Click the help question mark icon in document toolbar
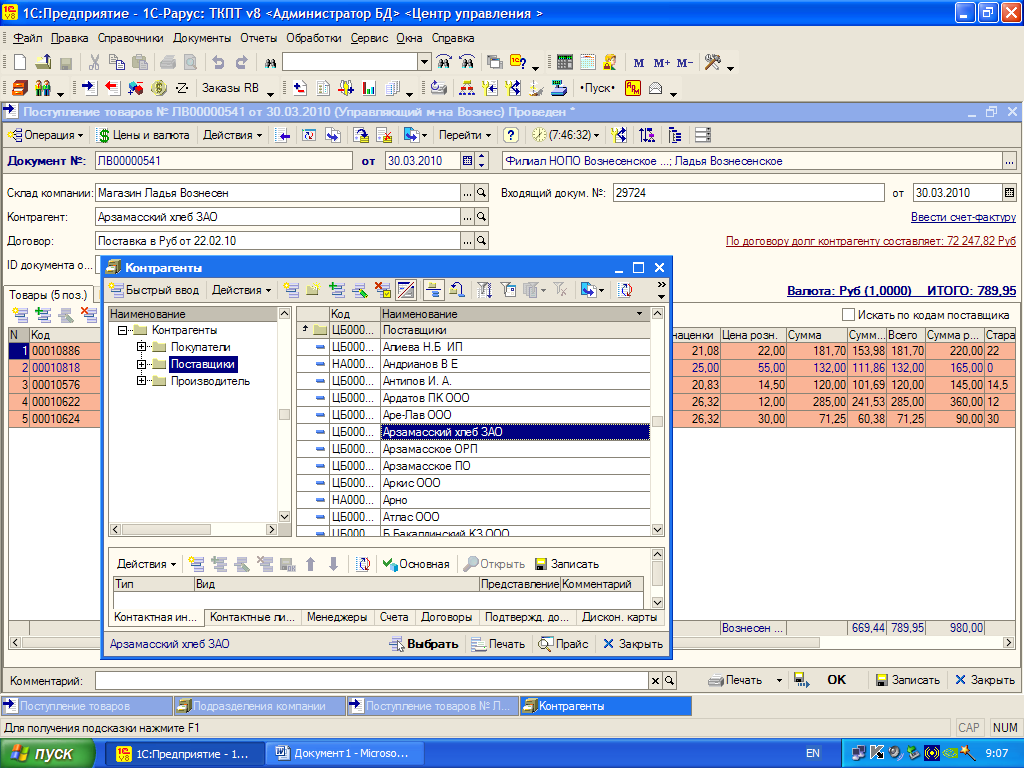Viewport: 1024px width, 768px height. point(511,135)
